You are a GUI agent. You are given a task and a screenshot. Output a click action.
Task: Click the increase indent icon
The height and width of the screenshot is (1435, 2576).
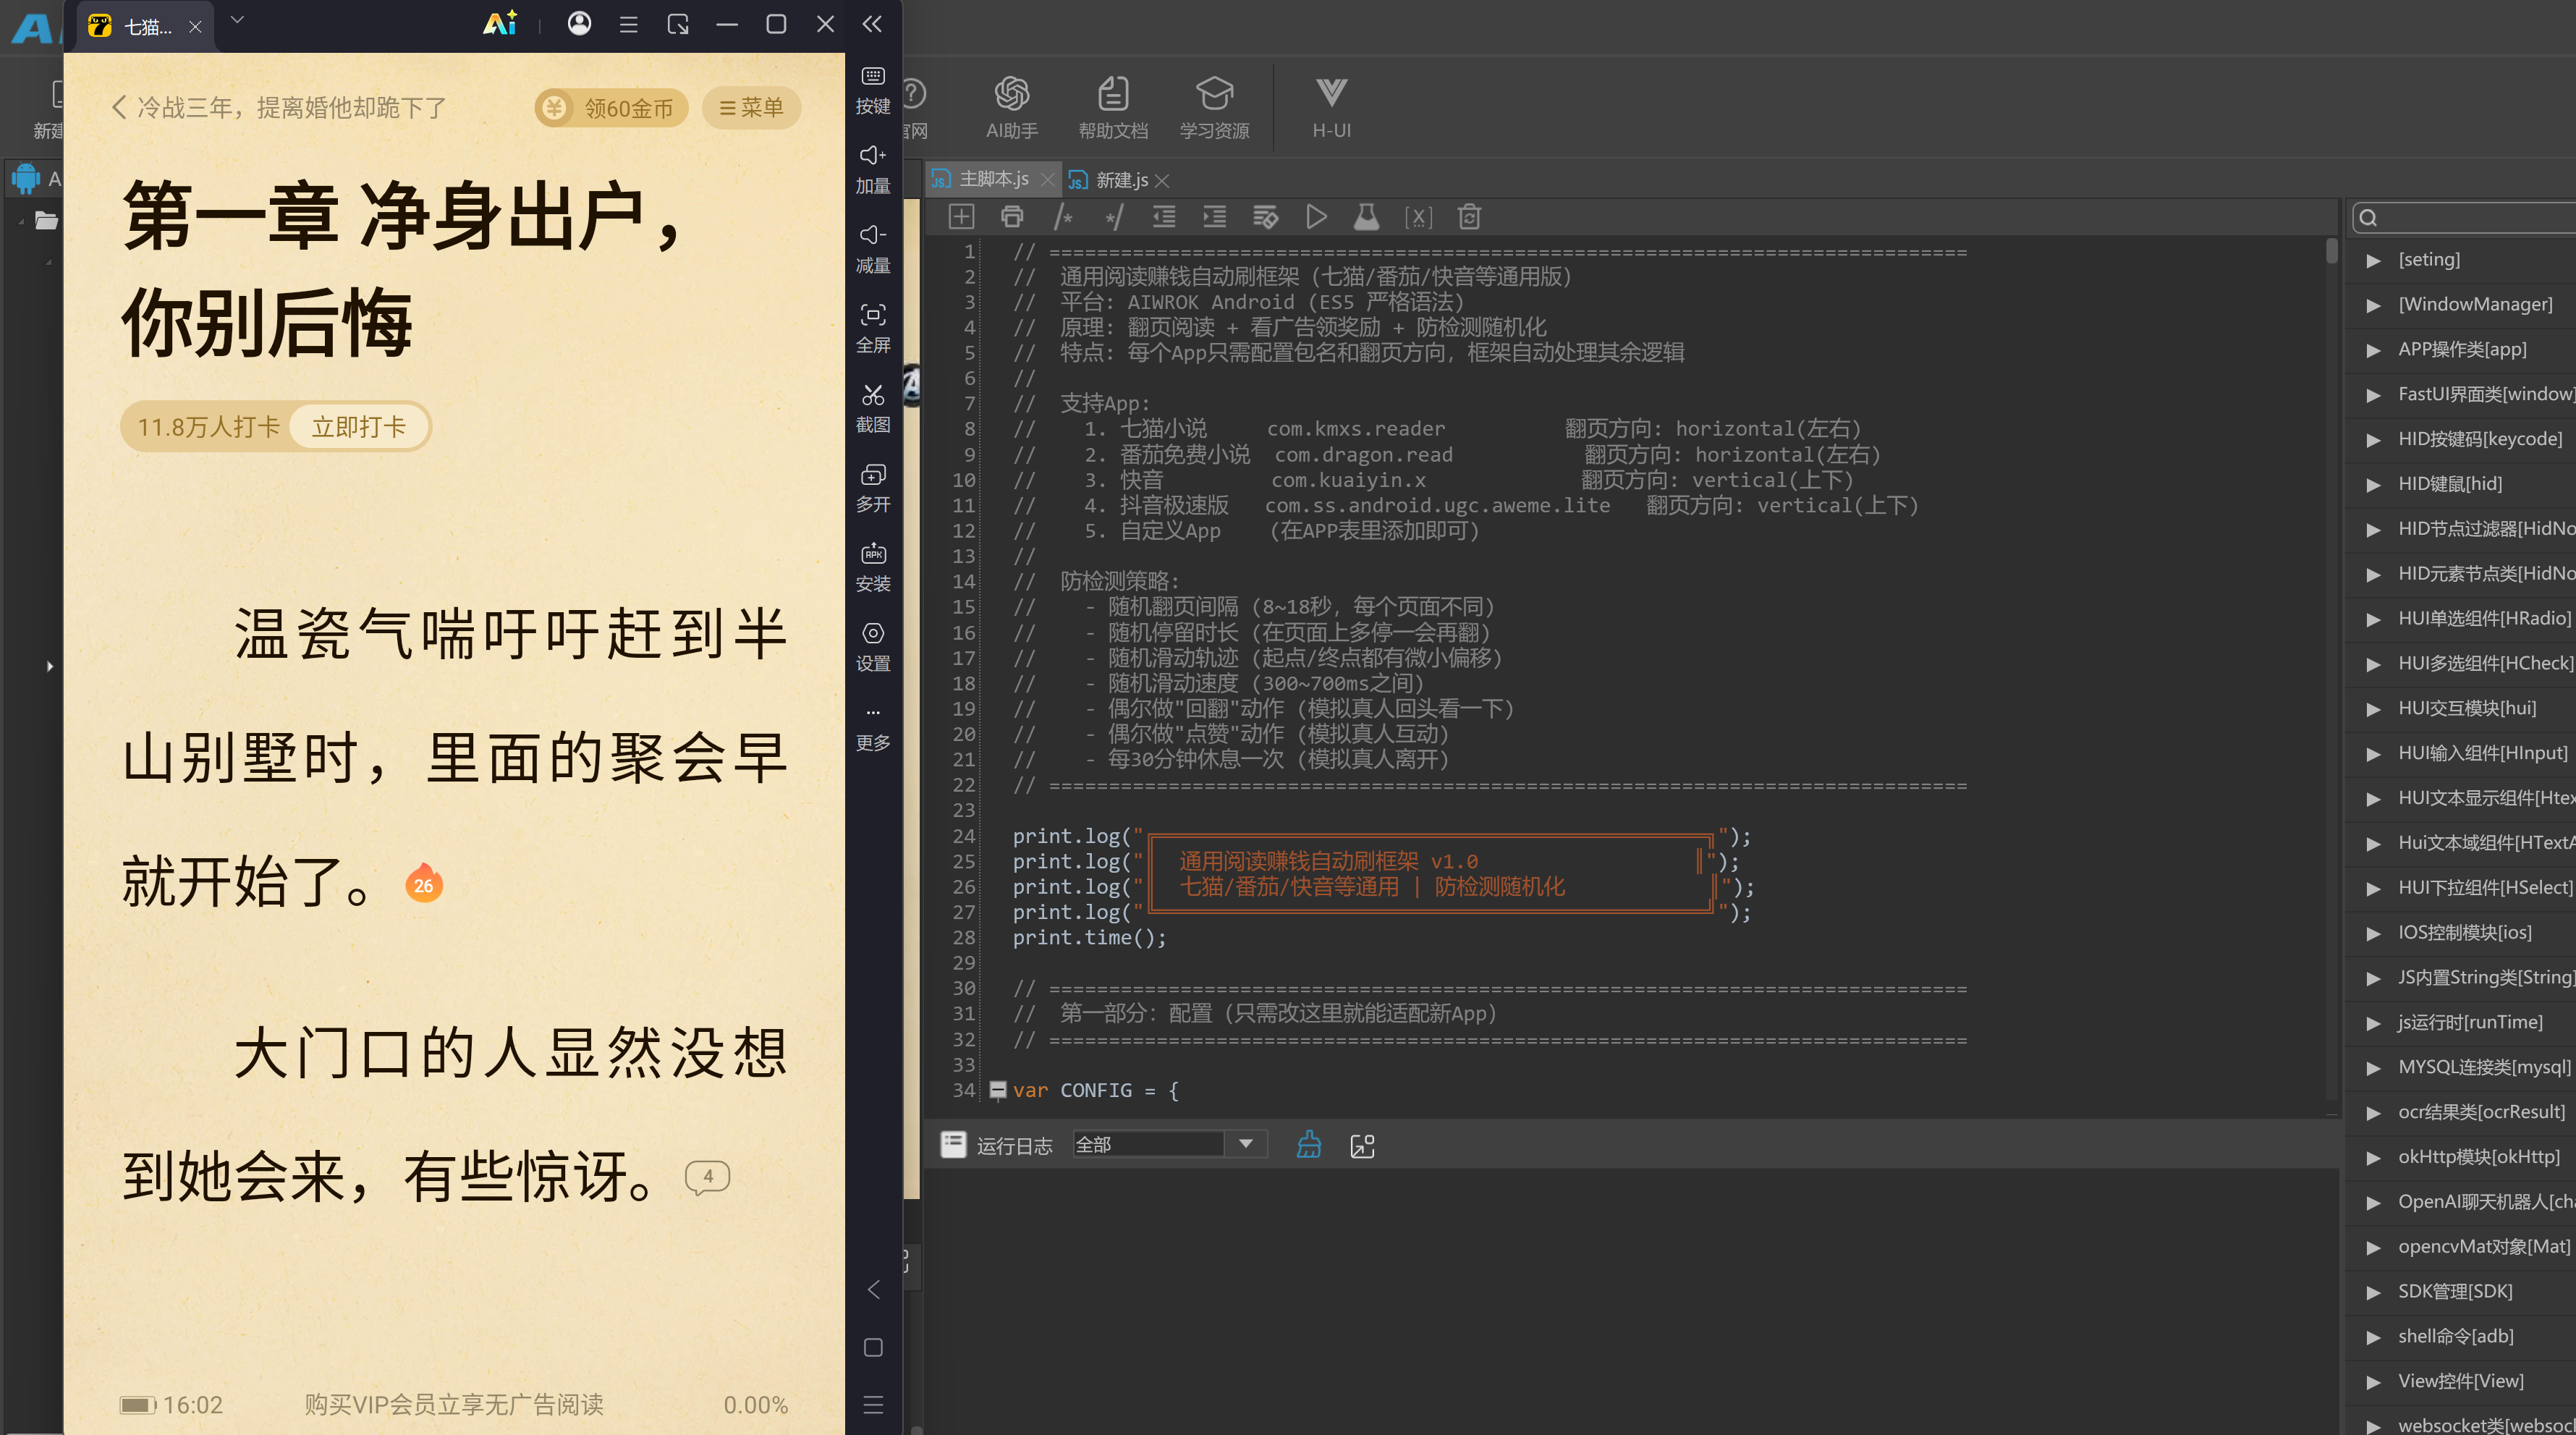(1214, 217)
